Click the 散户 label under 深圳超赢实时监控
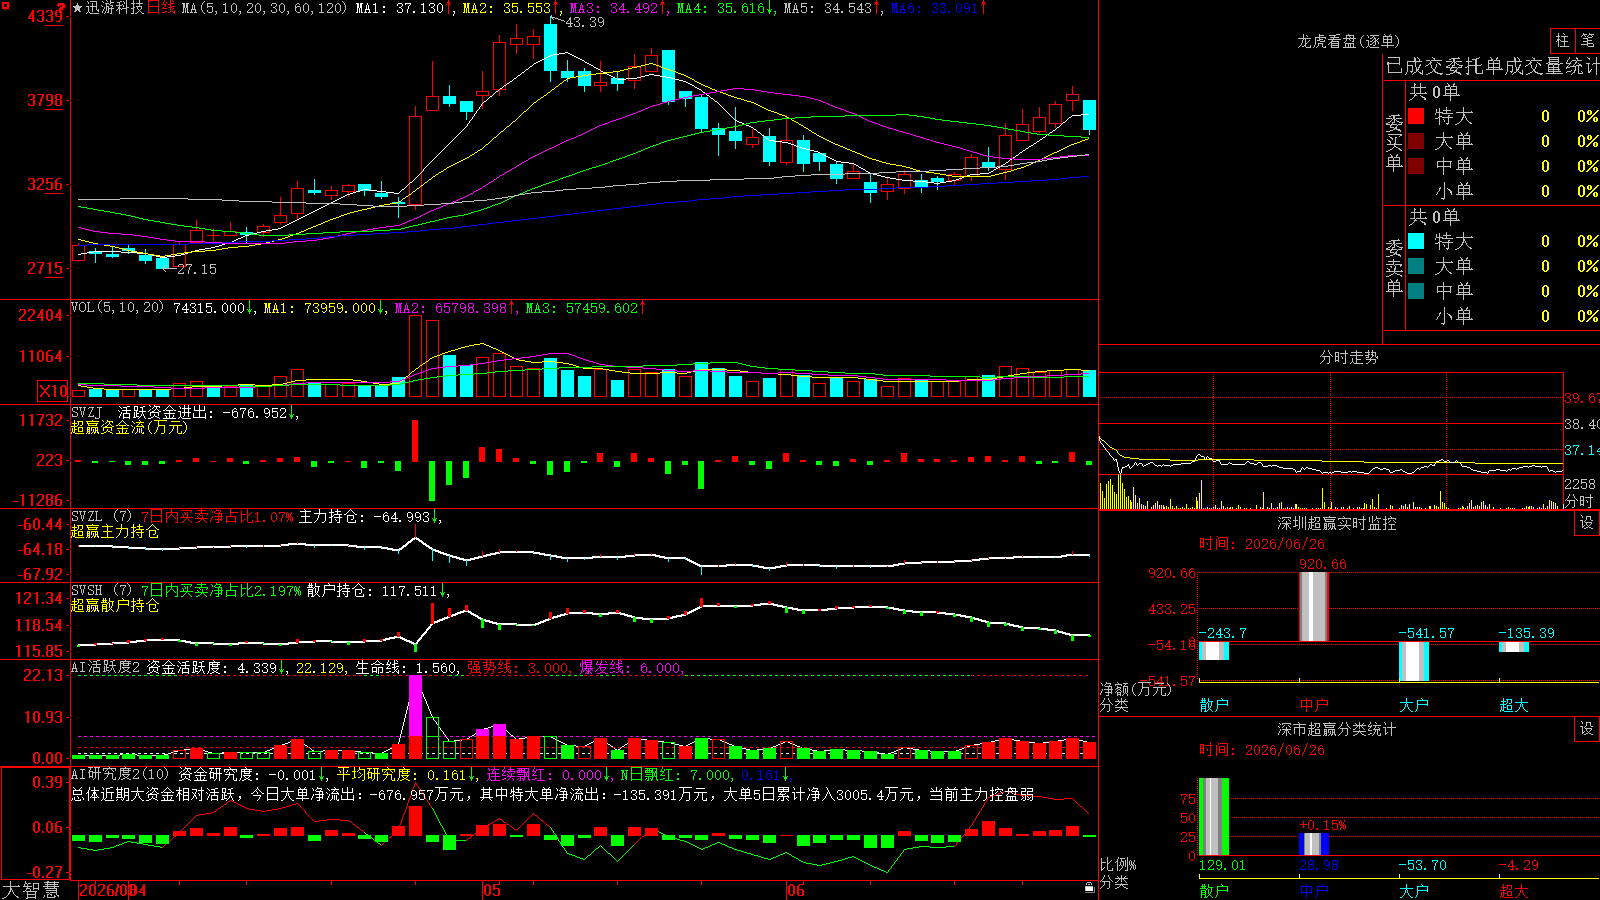Viewport: 1600px width, 900px height. (x=1214, y=705)
